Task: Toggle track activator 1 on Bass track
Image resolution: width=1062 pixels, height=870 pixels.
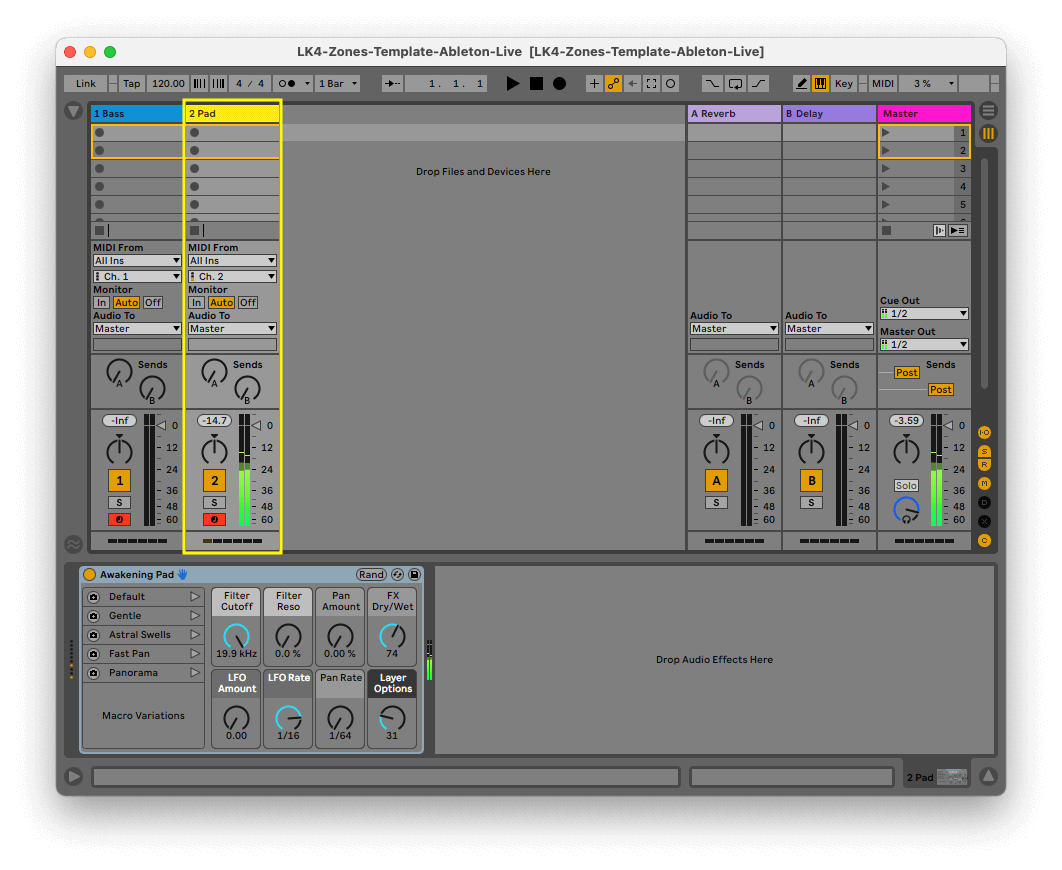Action: (x=119, y=481)
